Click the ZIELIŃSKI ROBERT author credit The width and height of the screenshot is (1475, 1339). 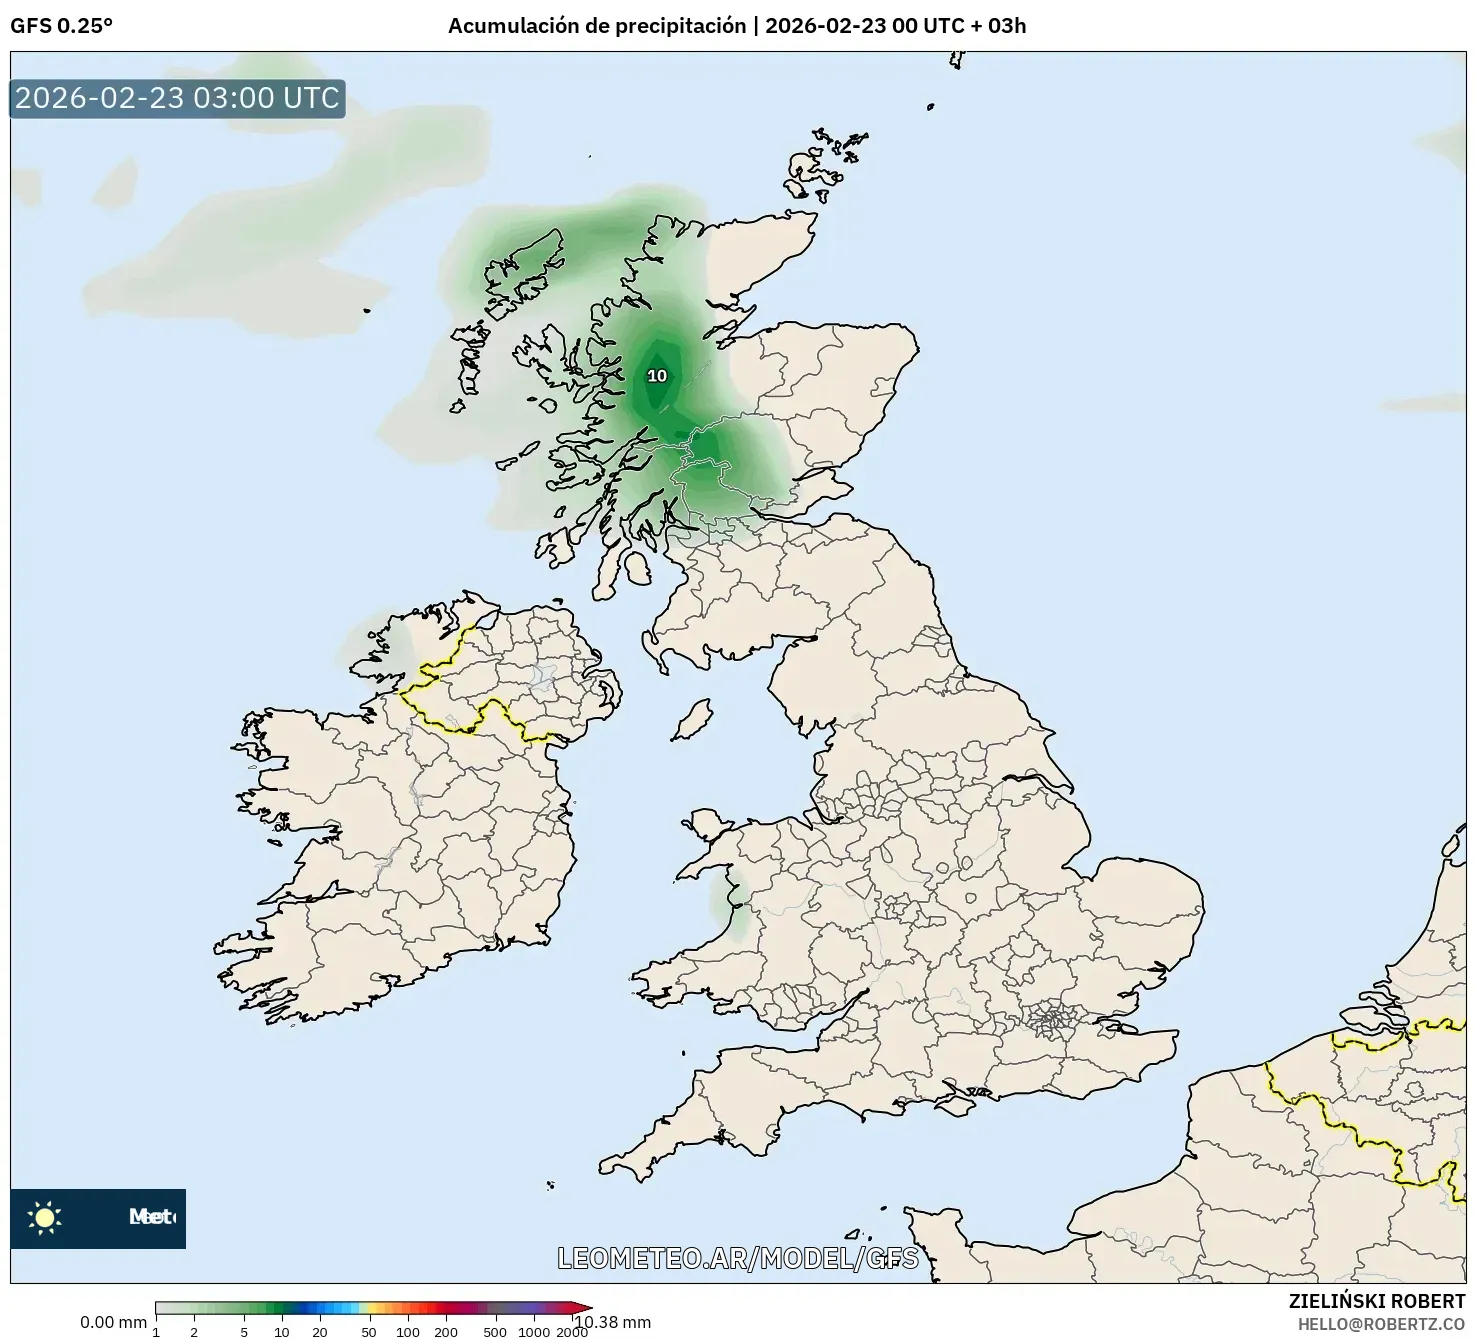pyautogui.click(x=1376, y=1301)
